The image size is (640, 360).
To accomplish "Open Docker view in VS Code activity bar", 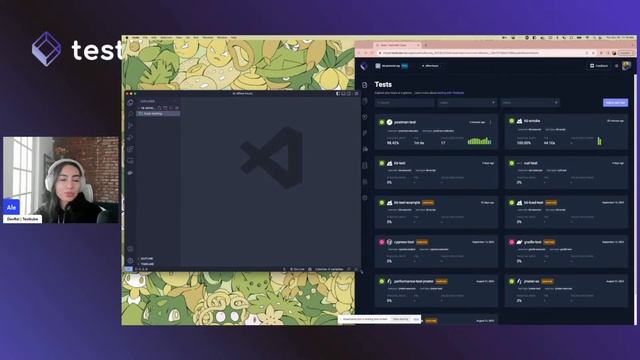I will pos(130,173).
